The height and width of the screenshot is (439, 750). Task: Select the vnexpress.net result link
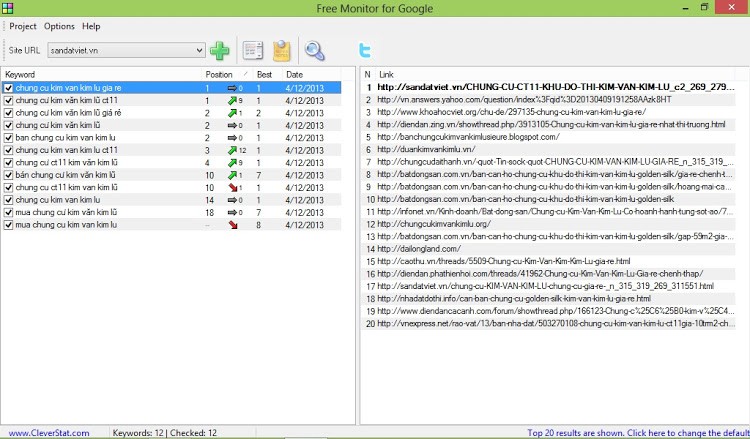coord(555,323)
